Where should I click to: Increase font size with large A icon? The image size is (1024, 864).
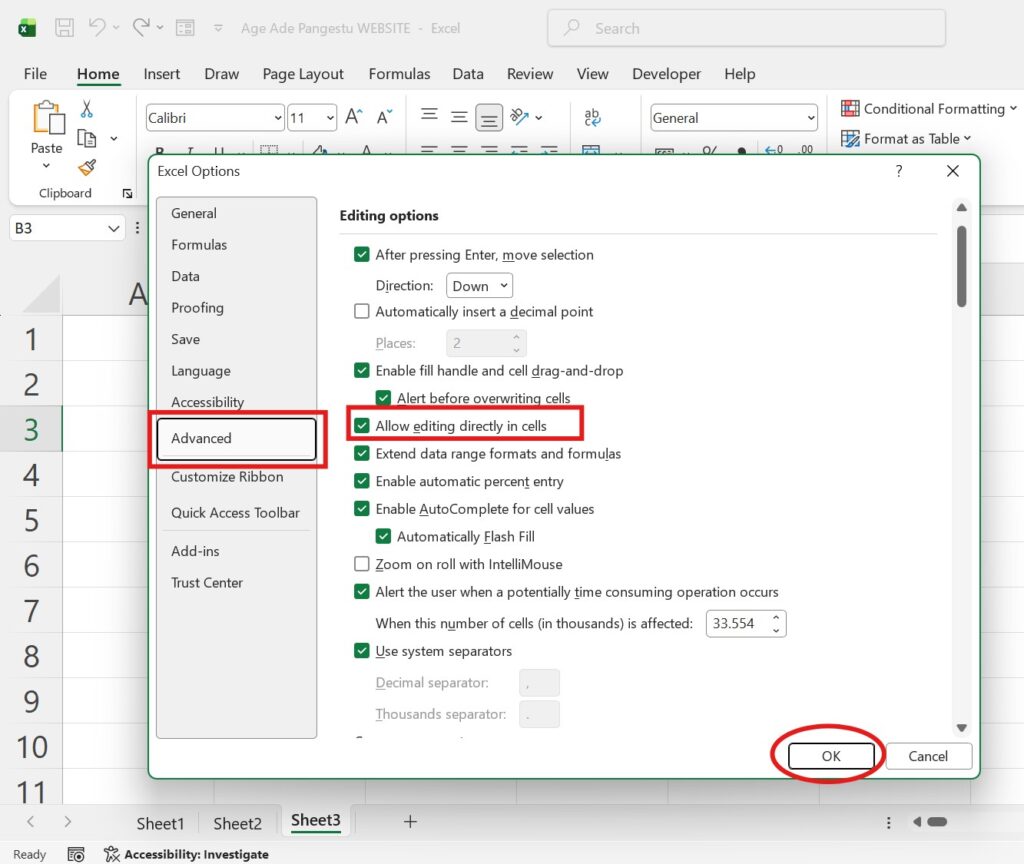pyautogui.click(x=354, y=117)
